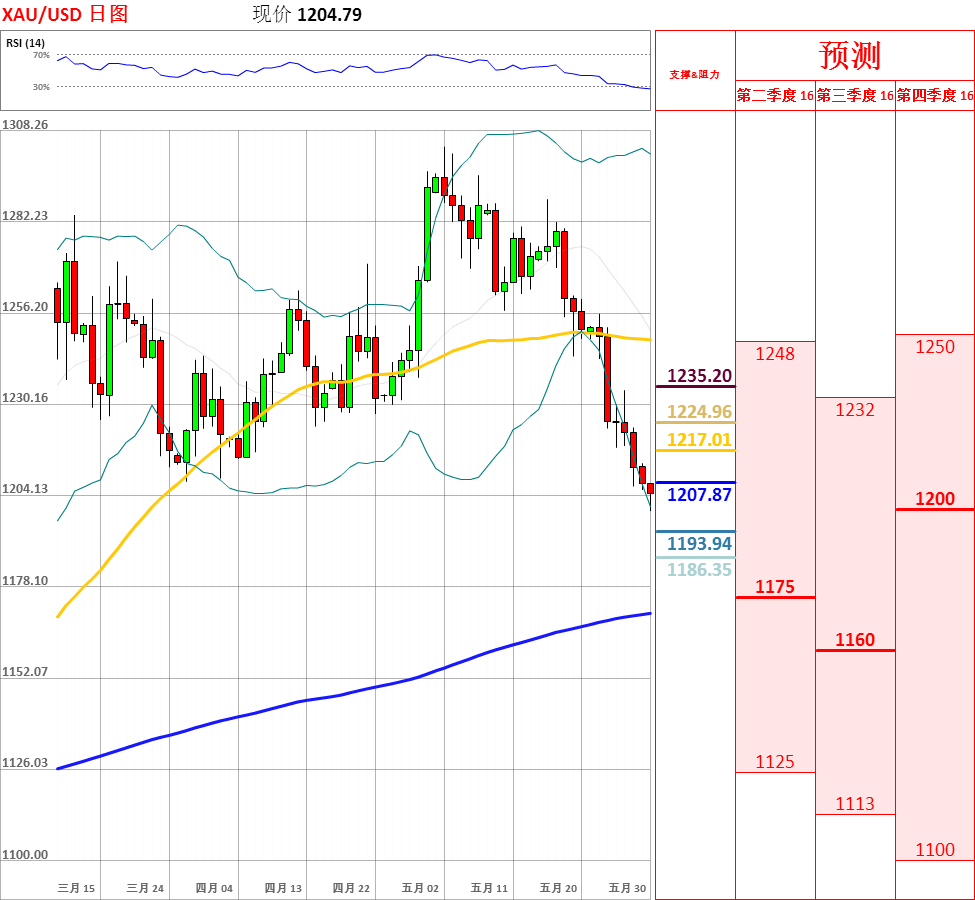The image size is (975, 900).
Task: Click the 五月 02 date label
Action: pos(420,888)
